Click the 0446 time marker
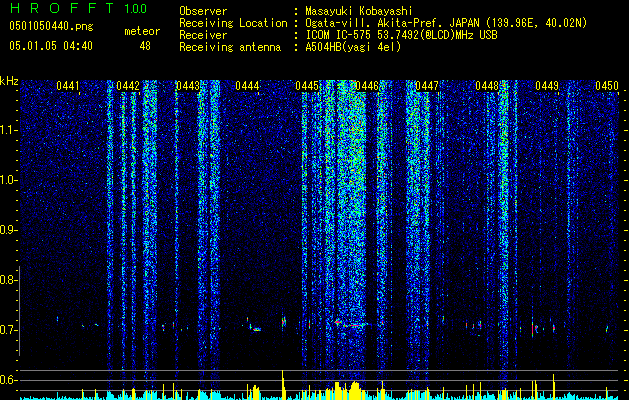The width and height of the screenshot is (629, 400). pyautogui.click(x=367, y=86)
